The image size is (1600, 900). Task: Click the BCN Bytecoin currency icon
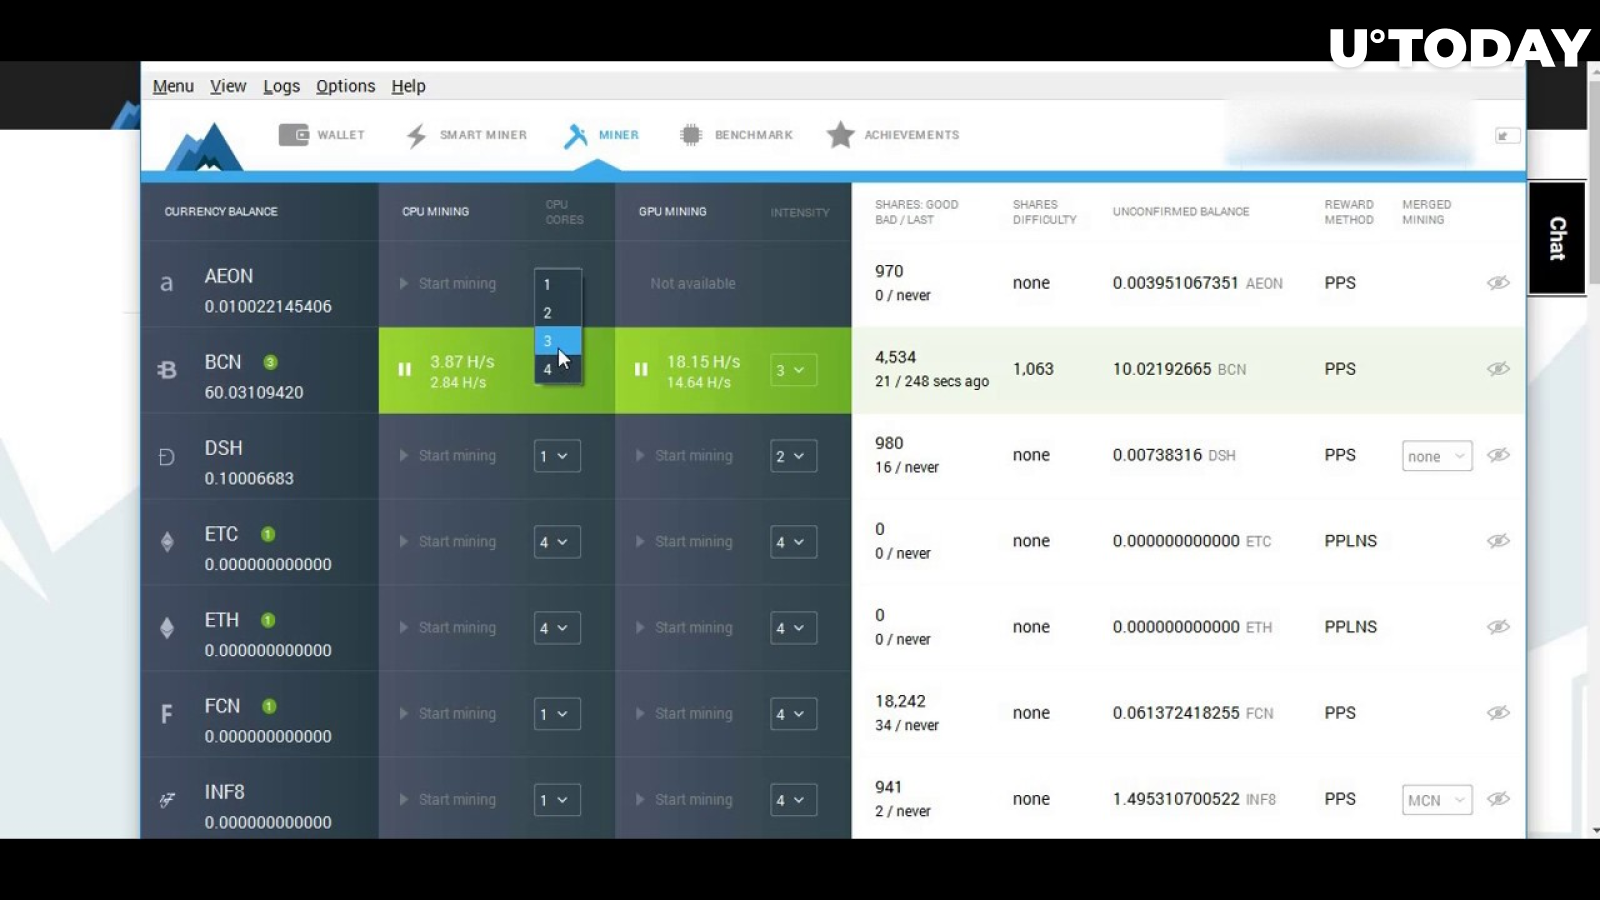pos(167,370)
